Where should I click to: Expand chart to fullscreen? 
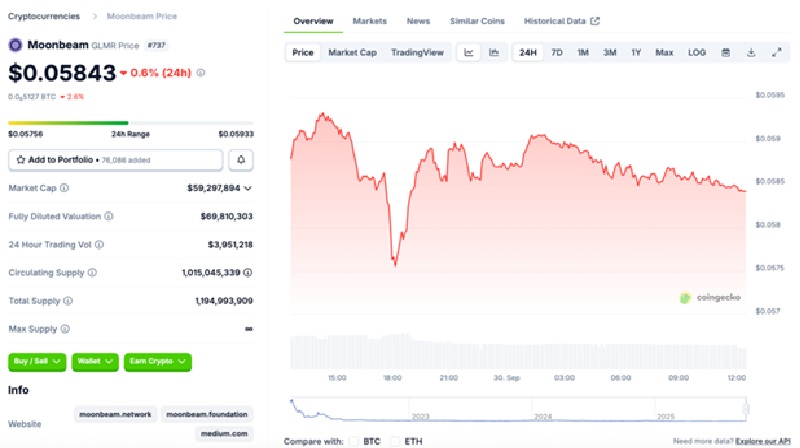pos(776,52)
